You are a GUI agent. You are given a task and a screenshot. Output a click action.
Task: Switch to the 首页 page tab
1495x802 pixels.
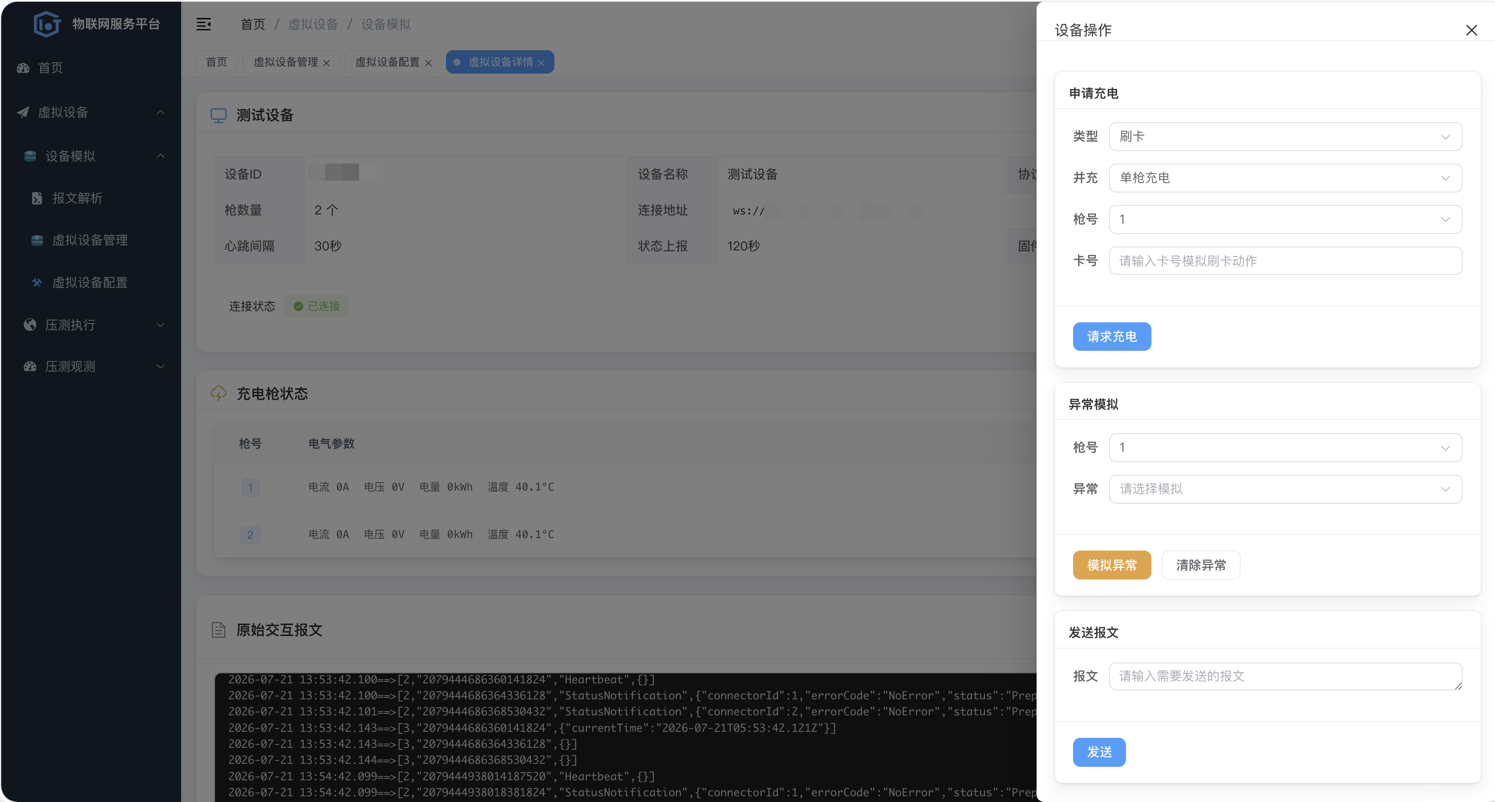tap(216, 62)
